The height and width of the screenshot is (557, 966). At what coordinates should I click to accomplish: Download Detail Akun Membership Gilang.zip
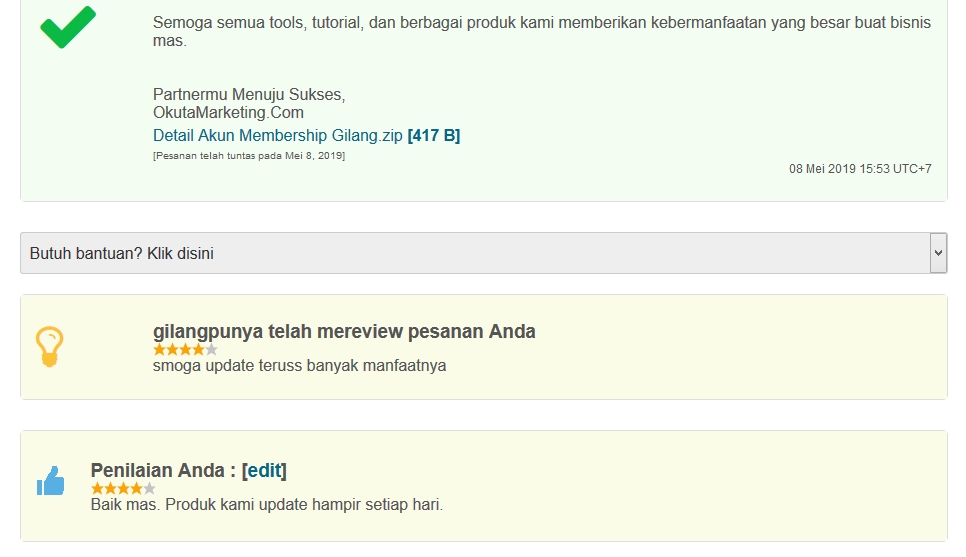[x=278, y=135]
